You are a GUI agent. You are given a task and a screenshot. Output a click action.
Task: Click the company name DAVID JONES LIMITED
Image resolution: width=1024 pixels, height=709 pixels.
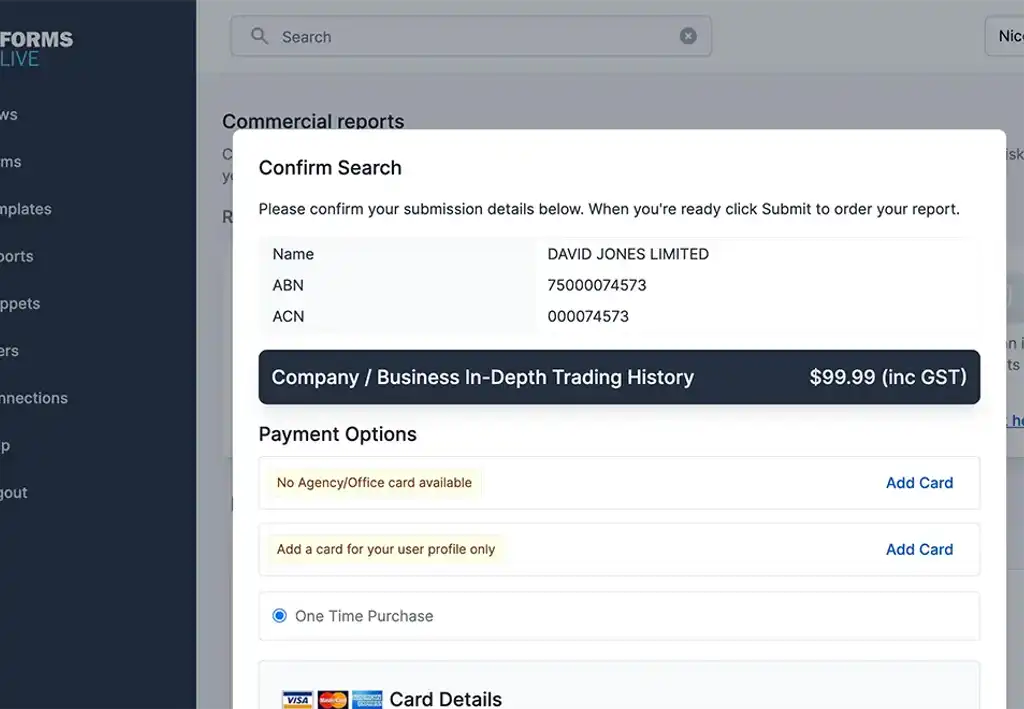[628, 254]
